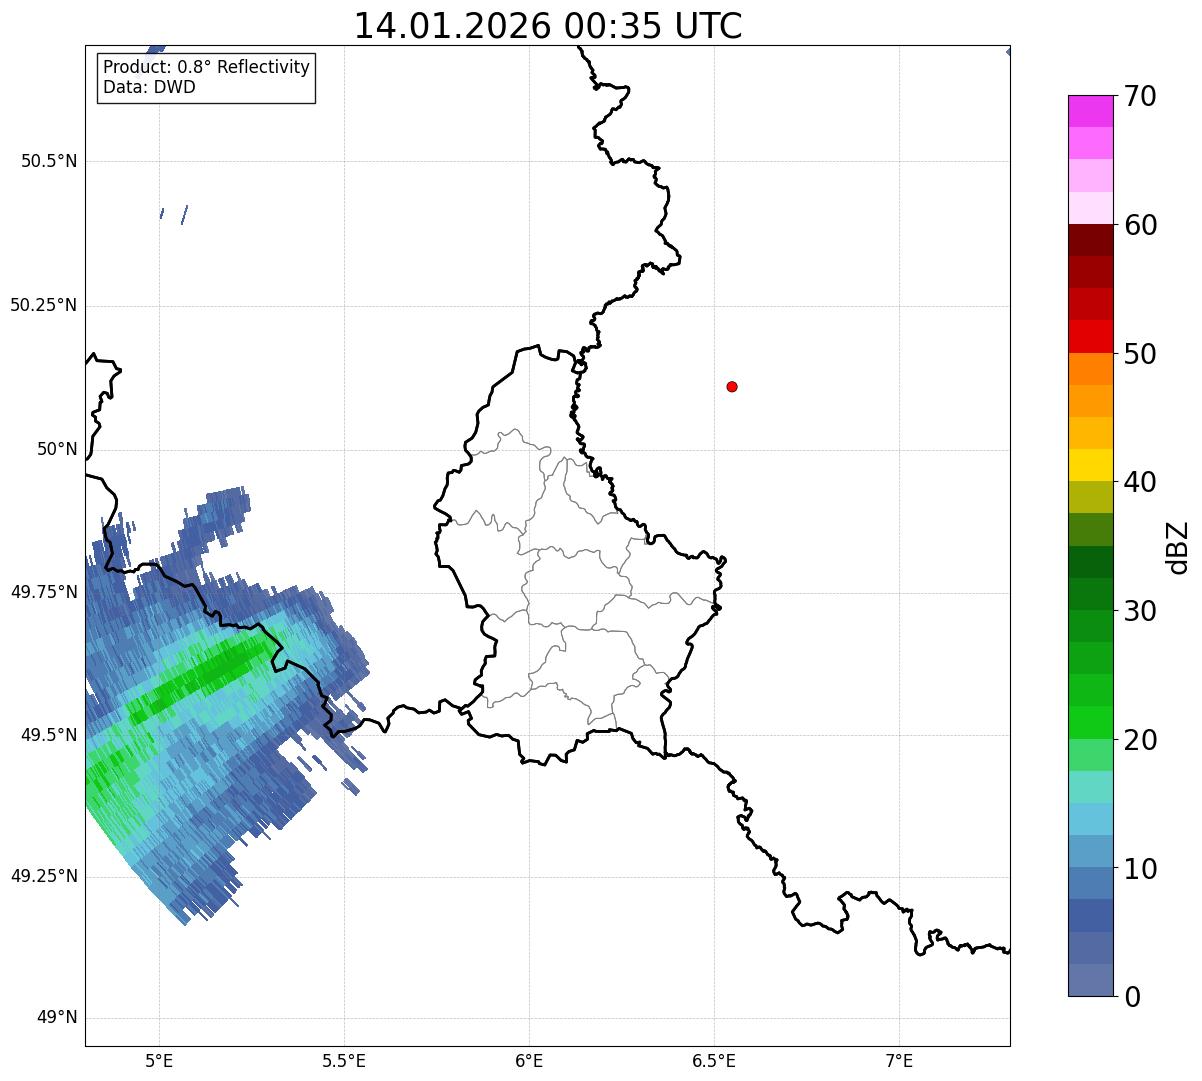Click the 'dBZ' colorbar label
This screenshot has width=1202, height=1081.
click(x=1178, y=546)
